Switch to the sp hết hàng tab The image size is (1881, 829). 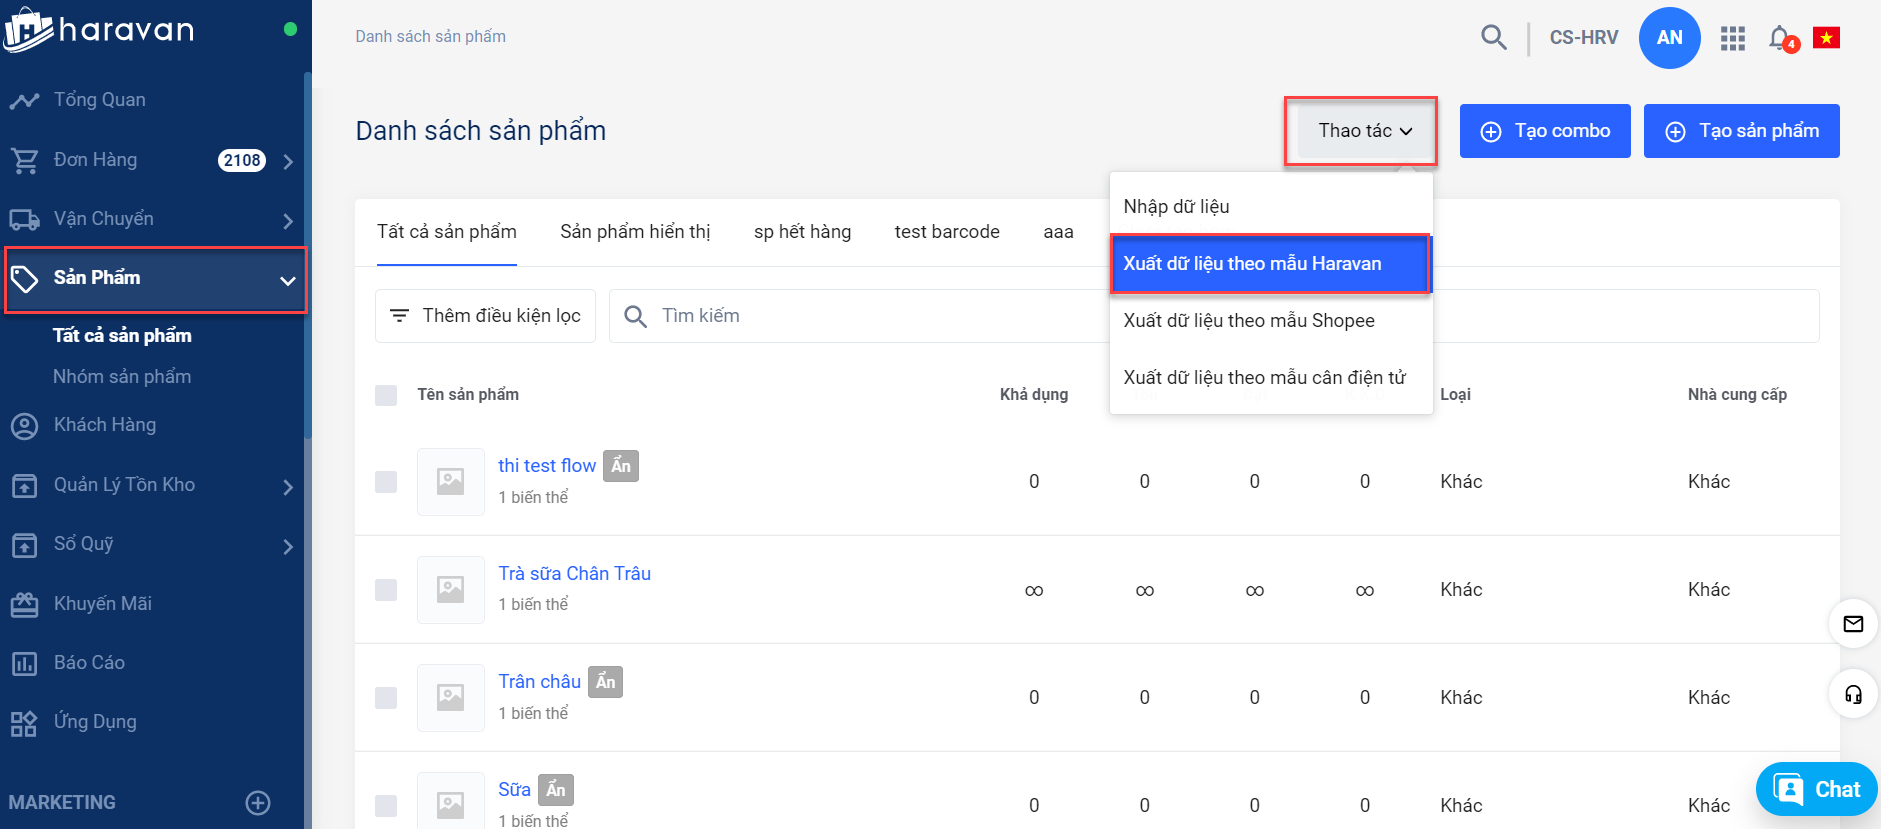[x=802, y=232]
